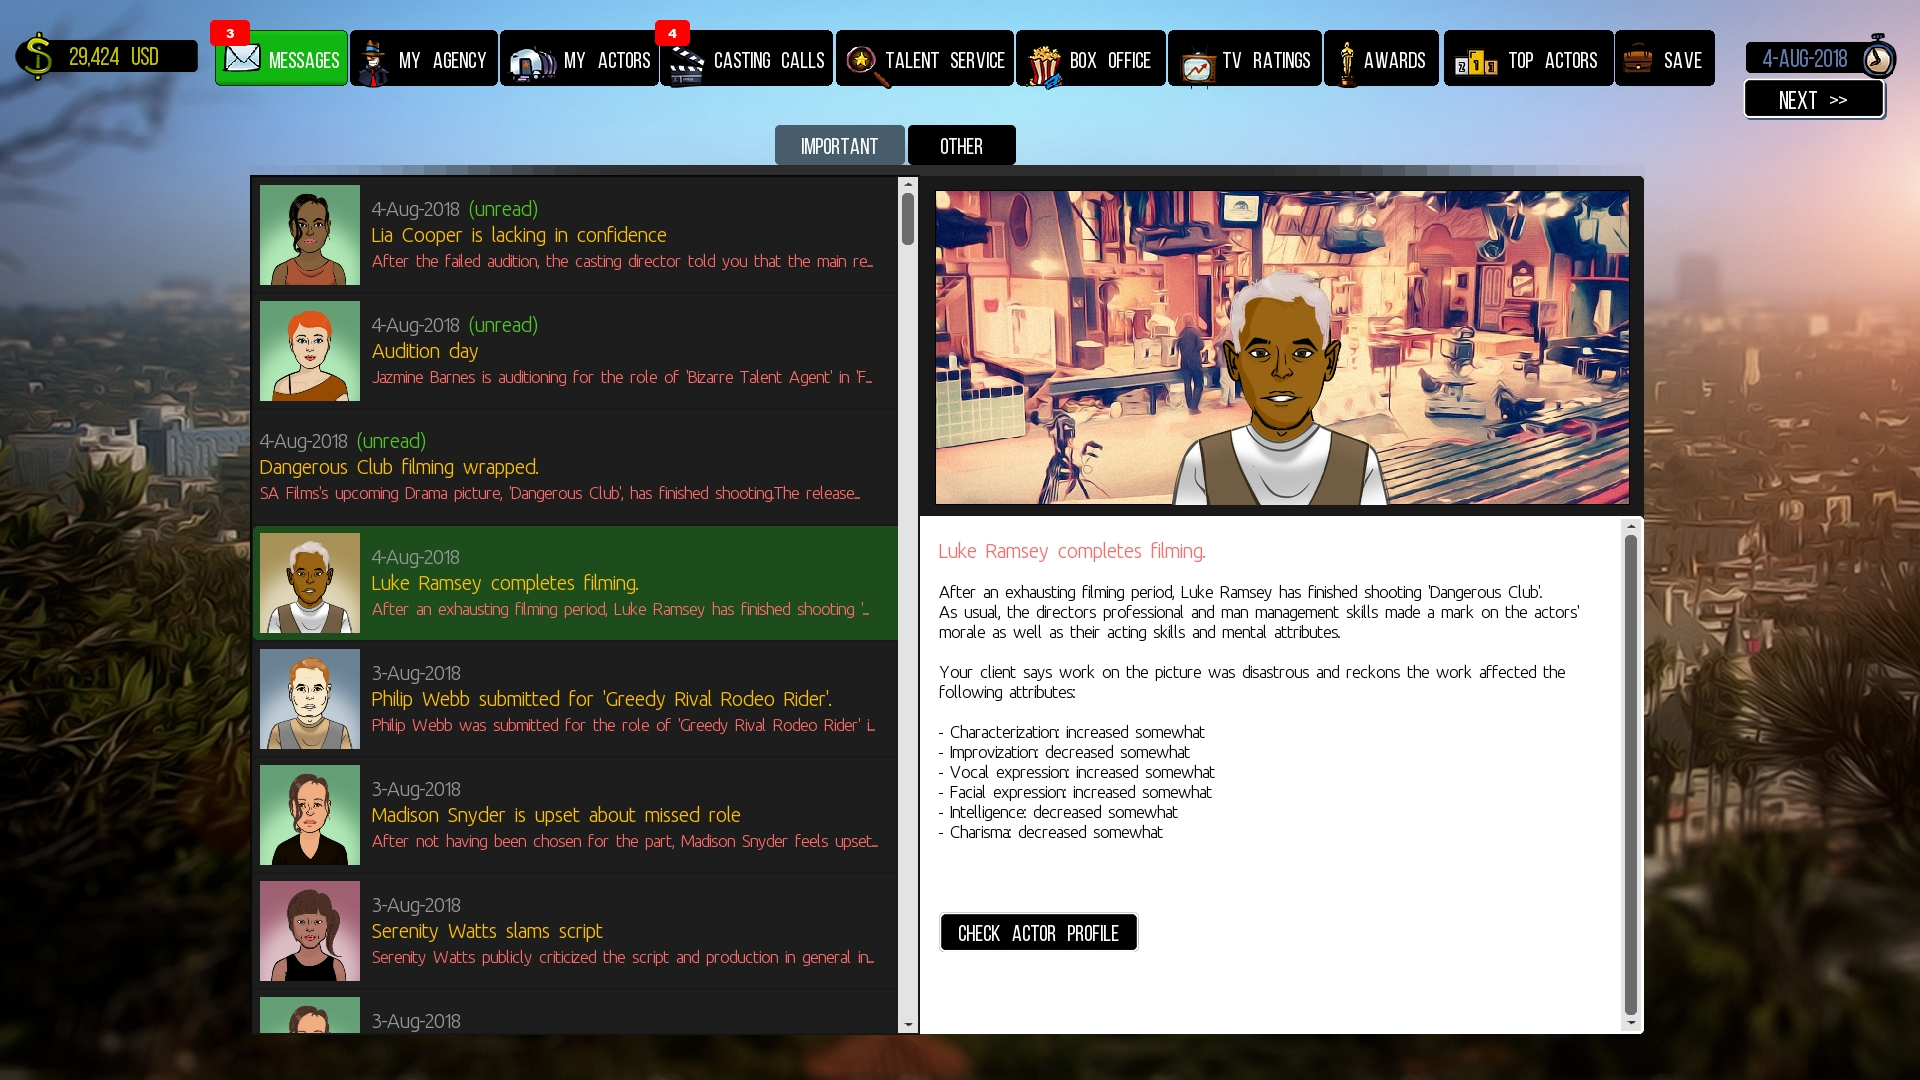Click the Save briefcase icon
The width and height of the screenshot is (1920, 1080).
click(1637, 59)
